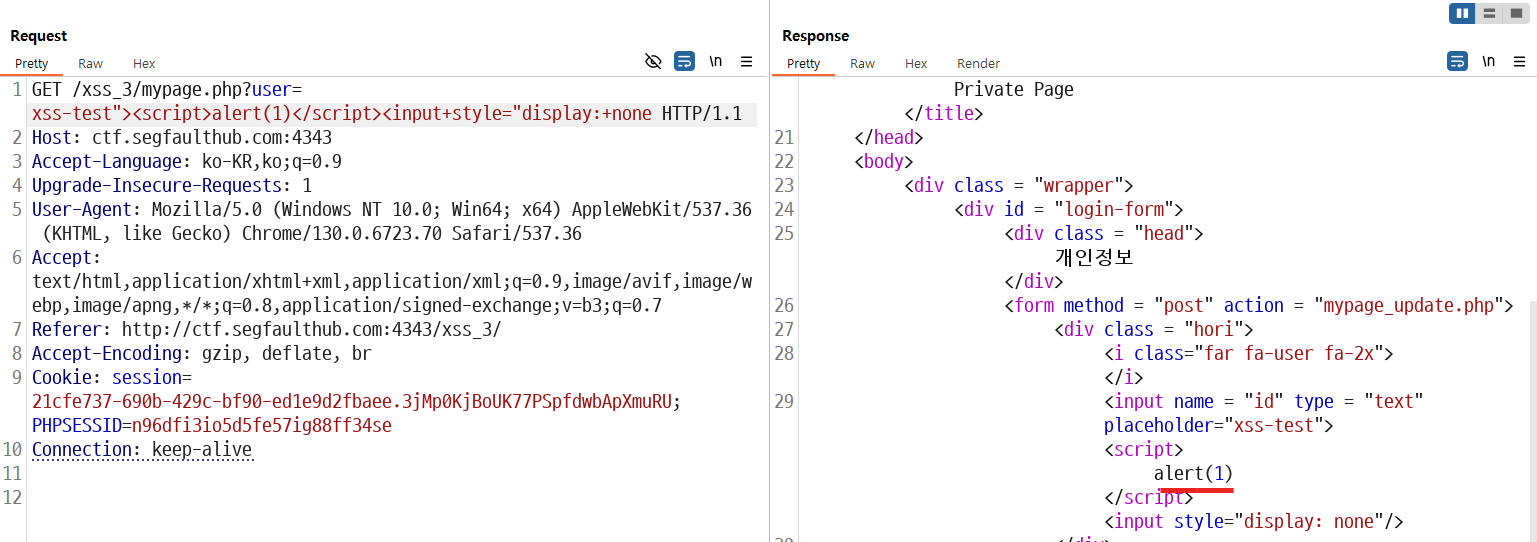Click the input name = "id" type line
This screenshot has width=1537, height=542.
(x=1264, y=401)
